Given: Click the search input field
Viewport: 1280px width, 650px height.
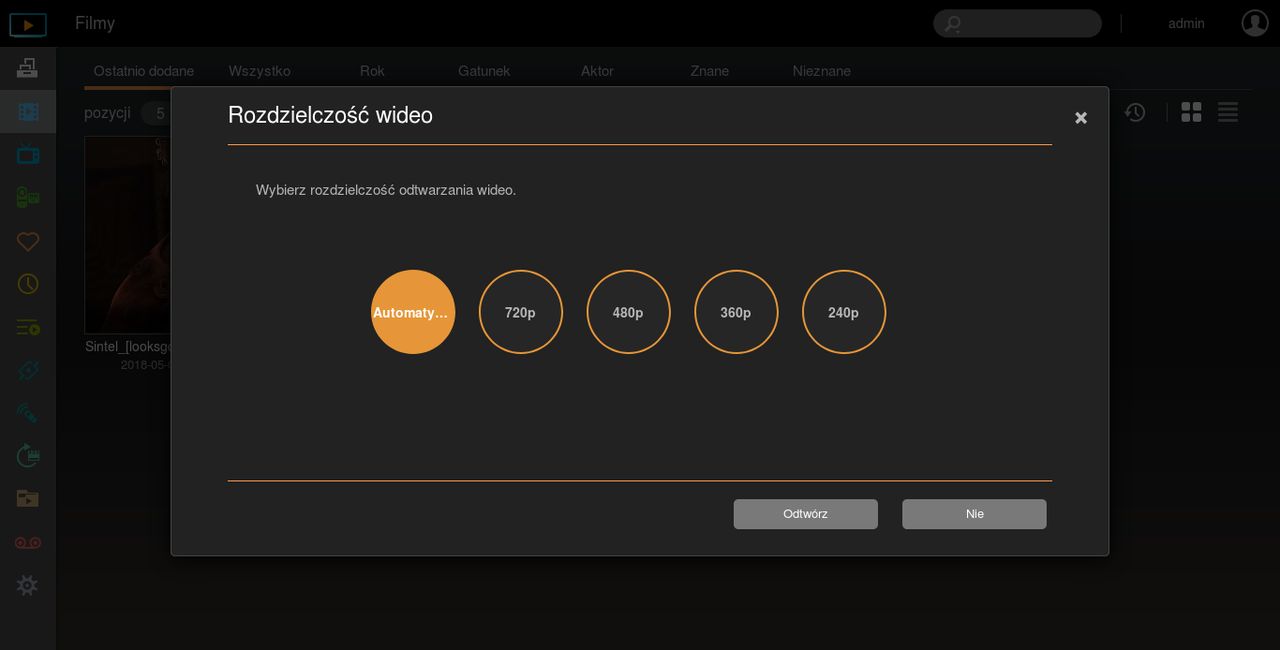Looking at the screenshot, I should pos(1017,23).
